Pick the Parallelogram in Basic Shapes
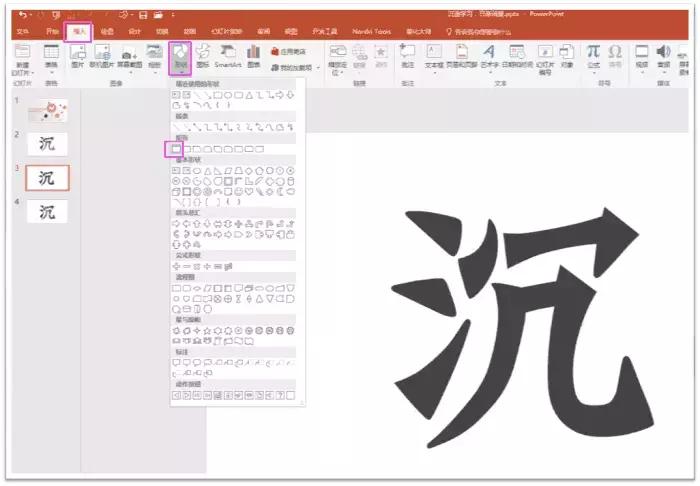The width and height of the screenshot is (700, 486). (x=228, y=170)
